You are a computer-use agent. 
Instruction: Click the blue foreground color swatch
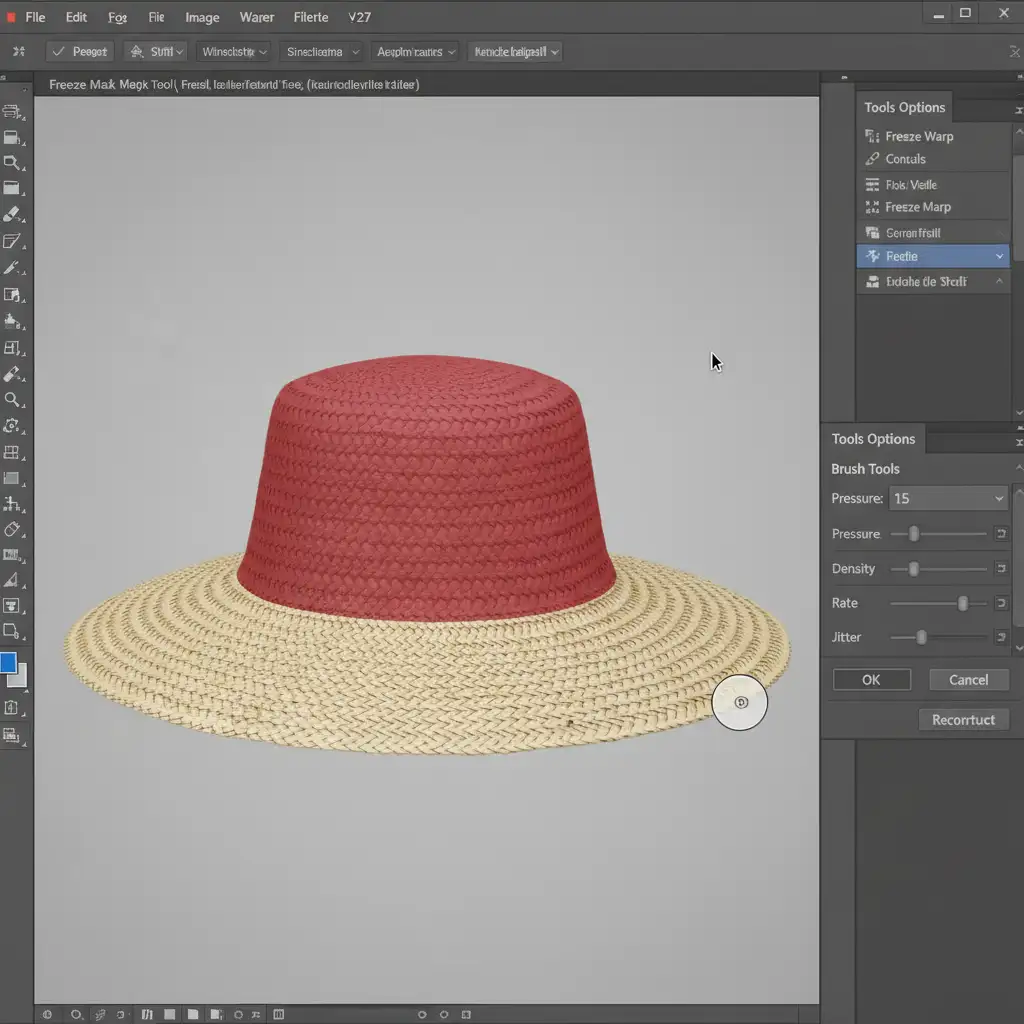coord(9,662)
